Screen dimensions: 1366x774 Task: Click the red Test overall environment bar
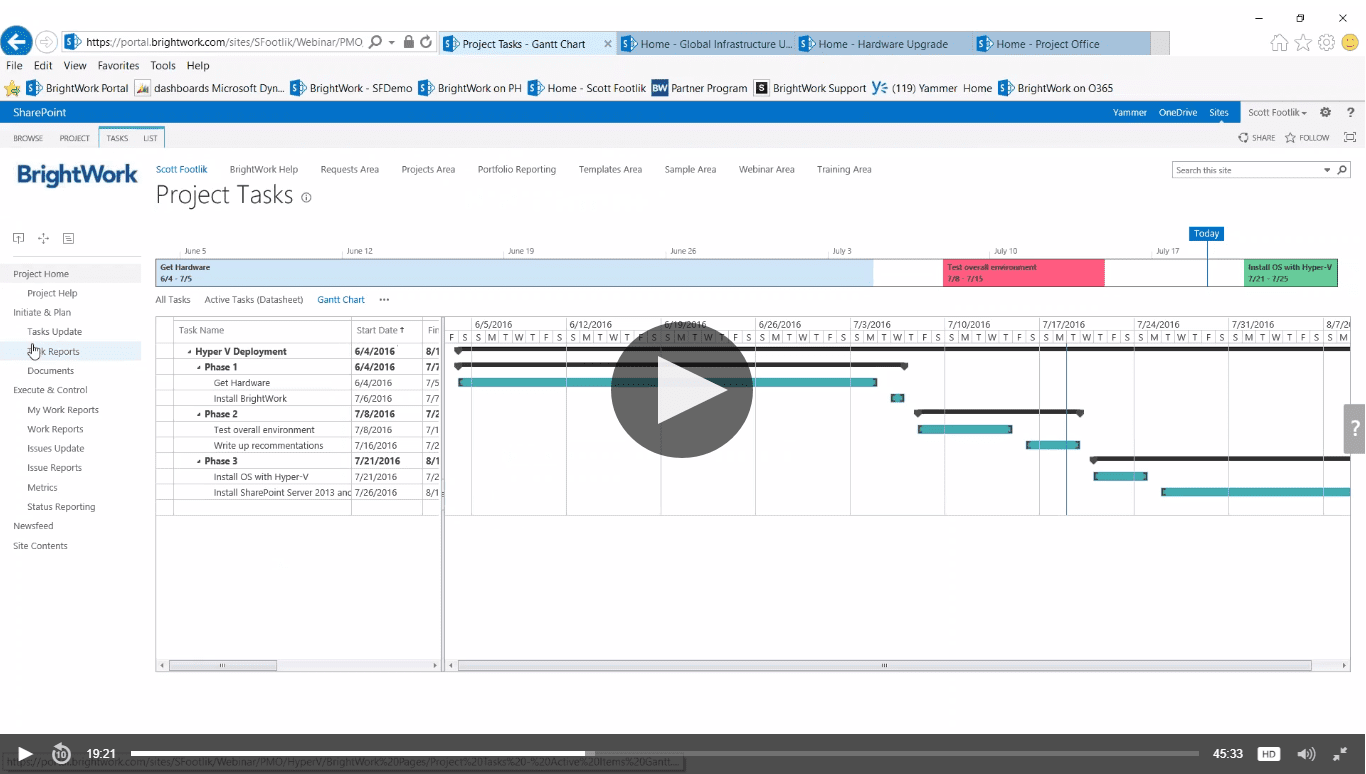tap(1024, 273)
